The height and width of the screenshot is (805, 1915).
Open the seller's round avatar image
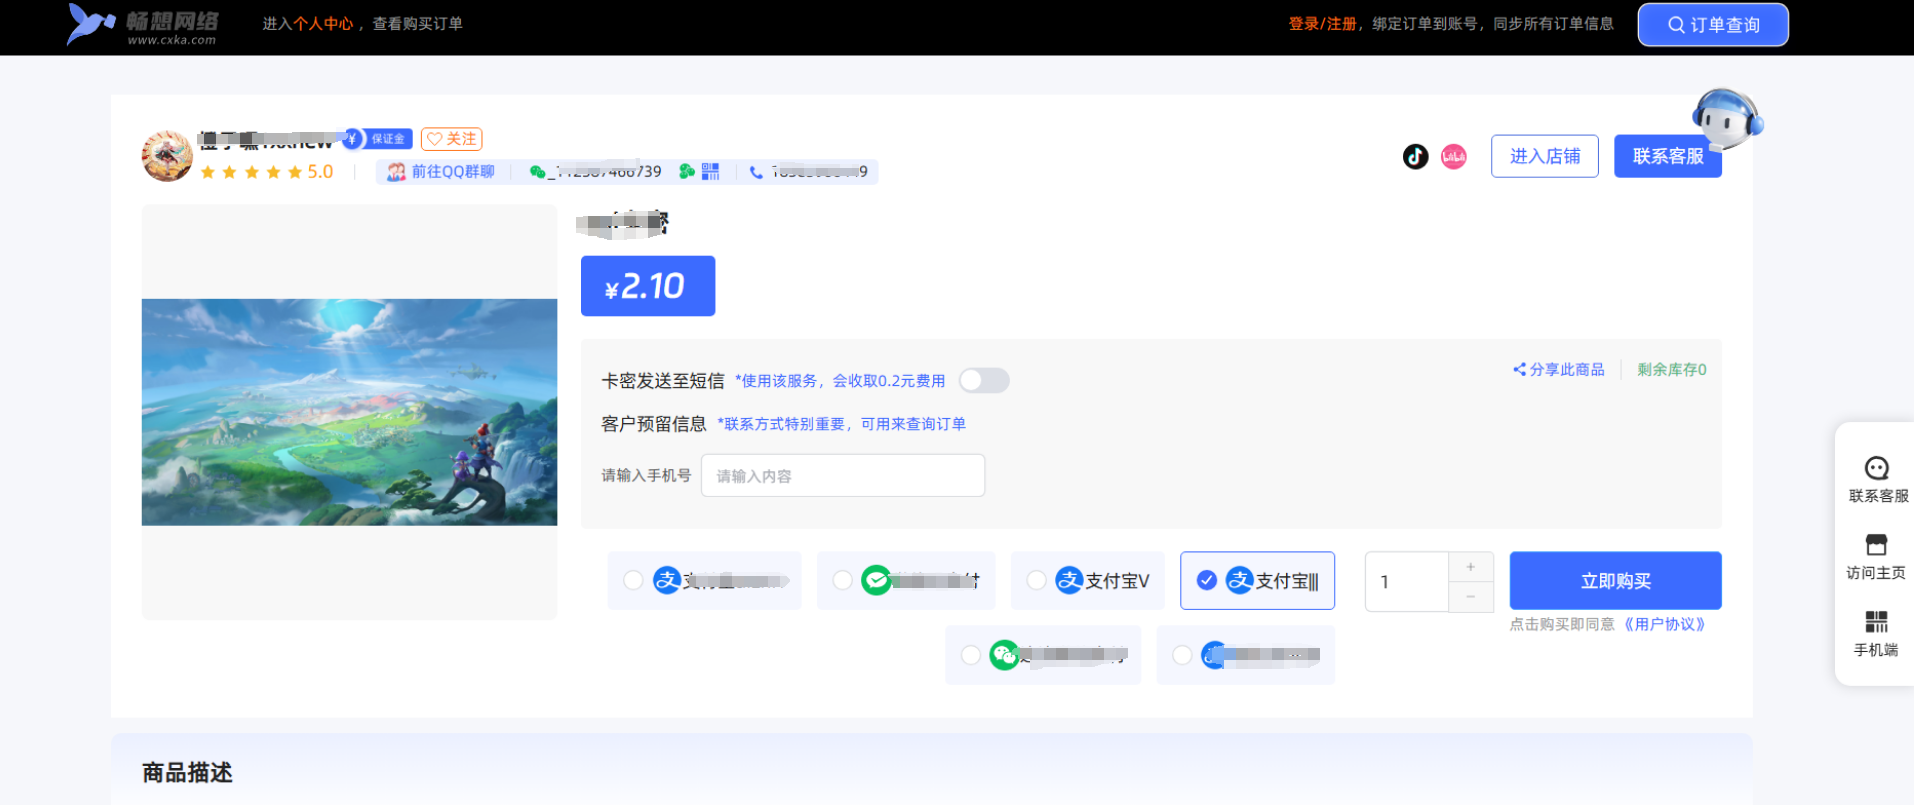pyautogui.click(x=167, y=155)
